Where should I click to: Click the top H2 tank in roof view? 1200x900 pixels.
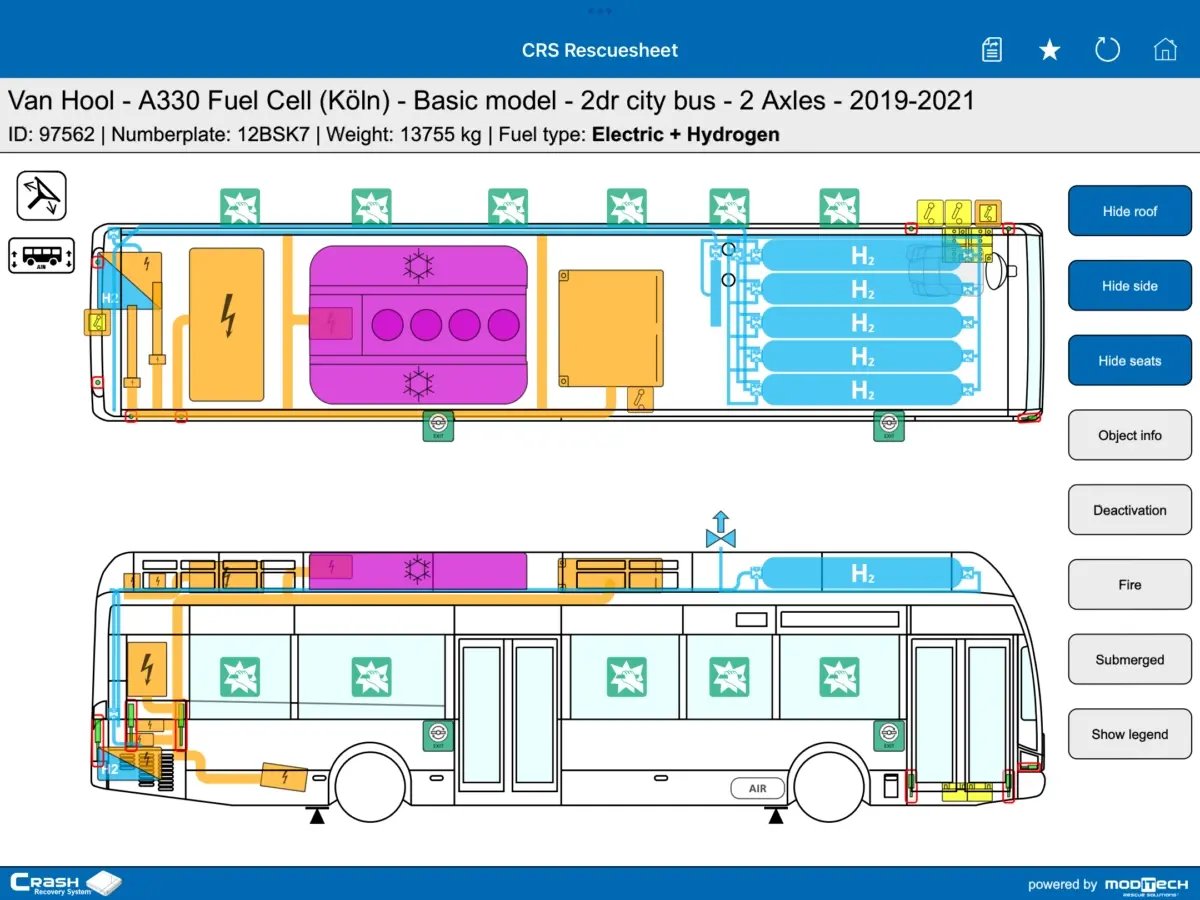(x=862, y=256)
